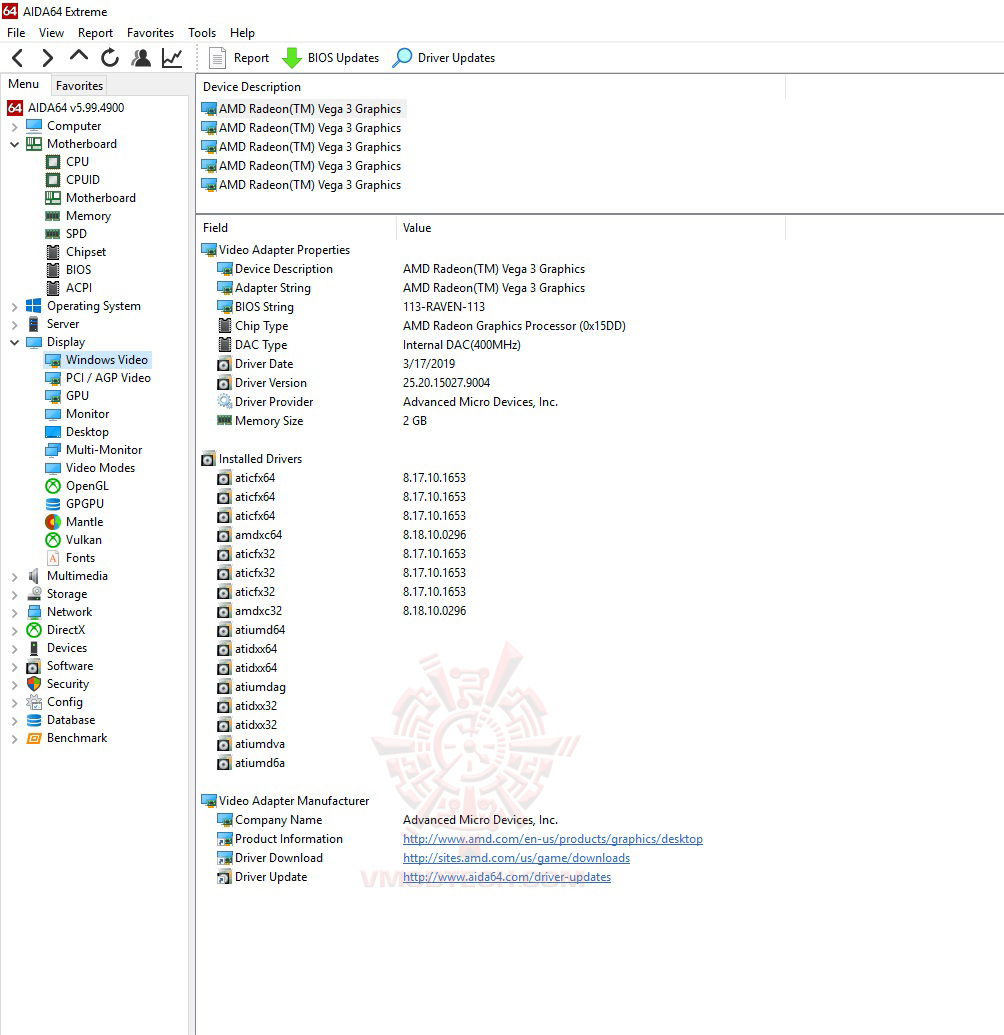The image size is (1004, 1035).
Task: Expand the Server tree node
Action: 14,324
